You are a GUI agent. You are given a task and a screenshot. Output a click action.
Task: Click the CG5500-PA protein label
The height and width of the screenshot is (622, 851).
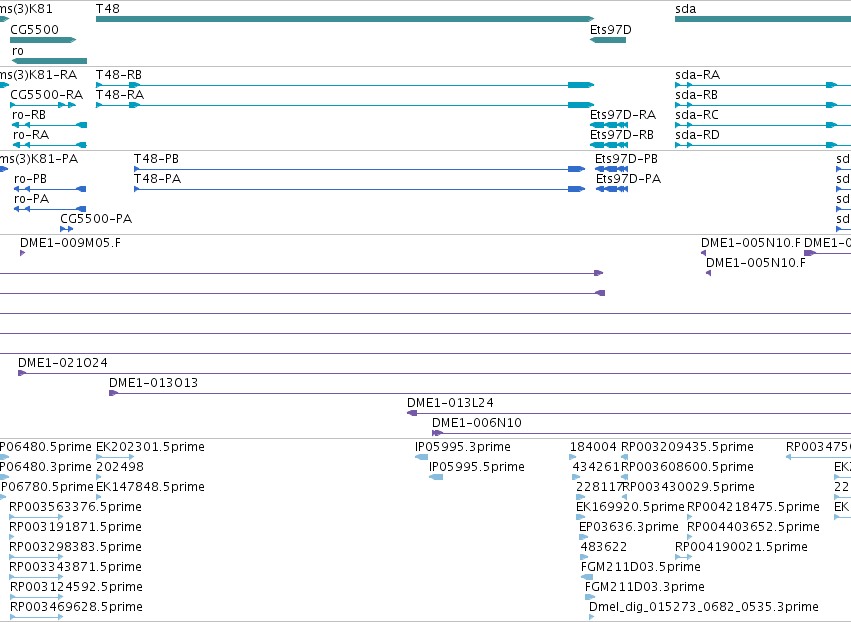pyautogui.click(x=96, y=219)
